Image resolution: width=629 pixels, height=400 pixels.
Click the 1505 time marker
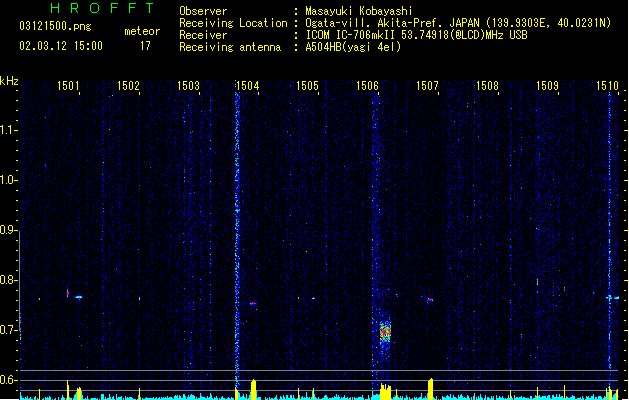coord(307,85)
